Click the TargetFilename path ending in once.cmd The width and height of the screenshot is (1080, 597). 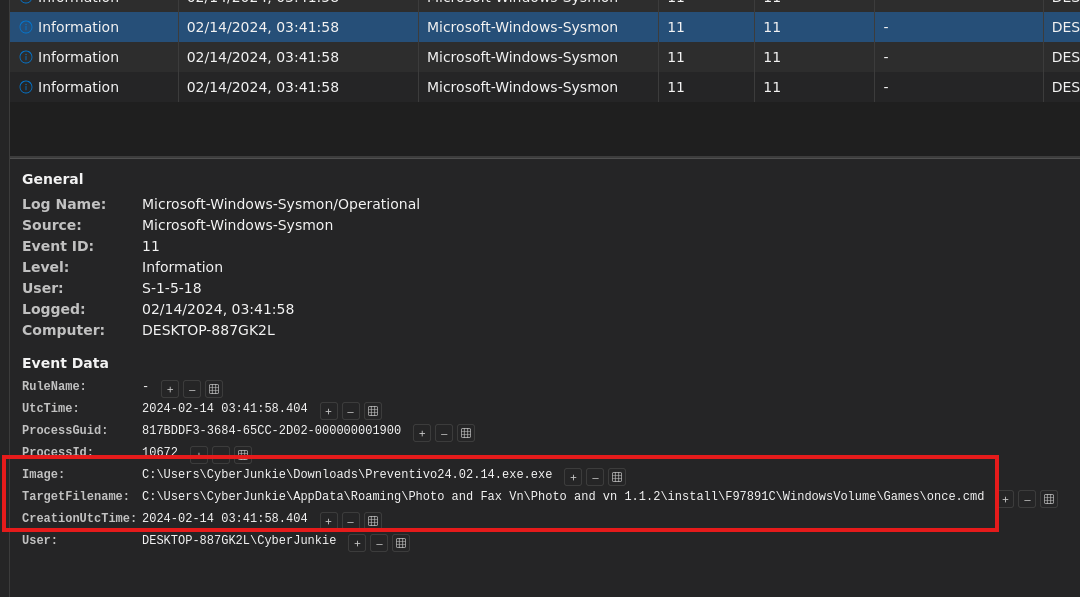[563, 496]
